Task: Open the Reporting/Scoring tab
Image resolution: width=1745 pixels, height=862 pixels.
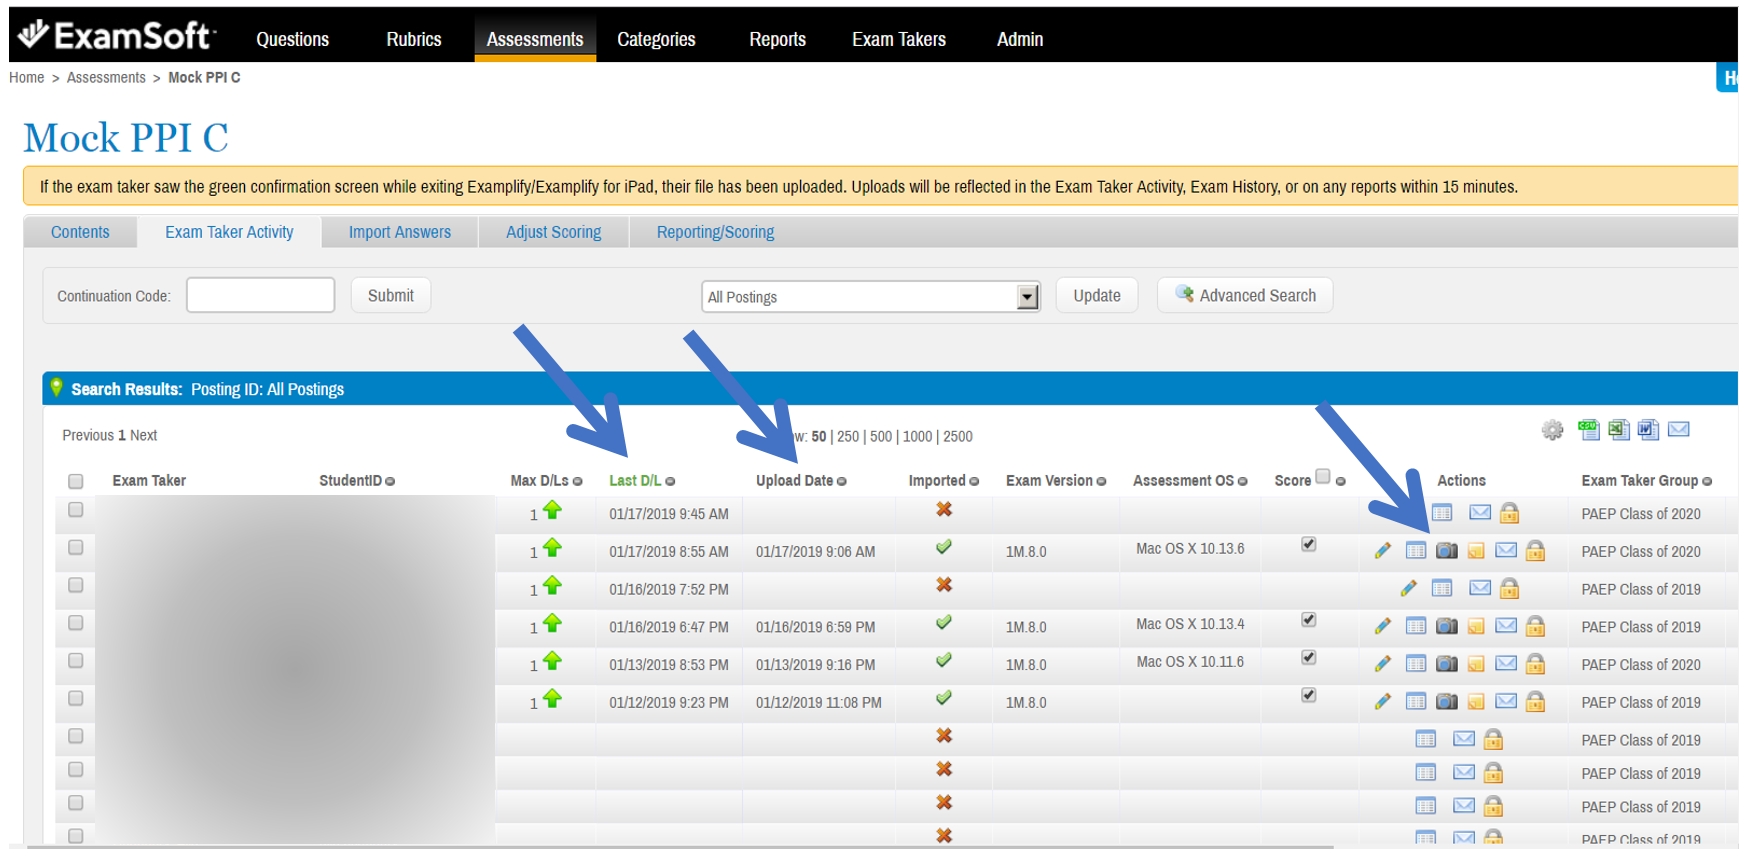Action: pos(715,232)
